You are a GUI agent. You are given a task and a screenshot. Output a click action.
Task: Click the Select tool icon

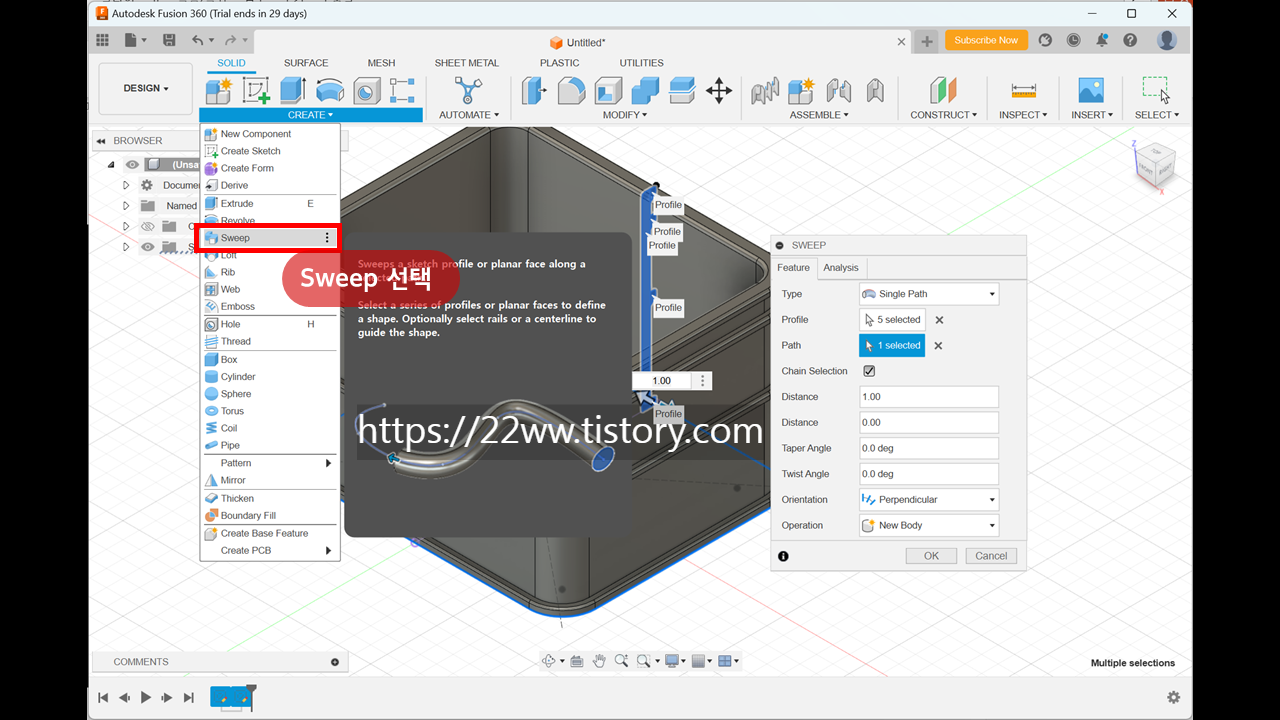pyautogui.click(x=1156, y=90)
